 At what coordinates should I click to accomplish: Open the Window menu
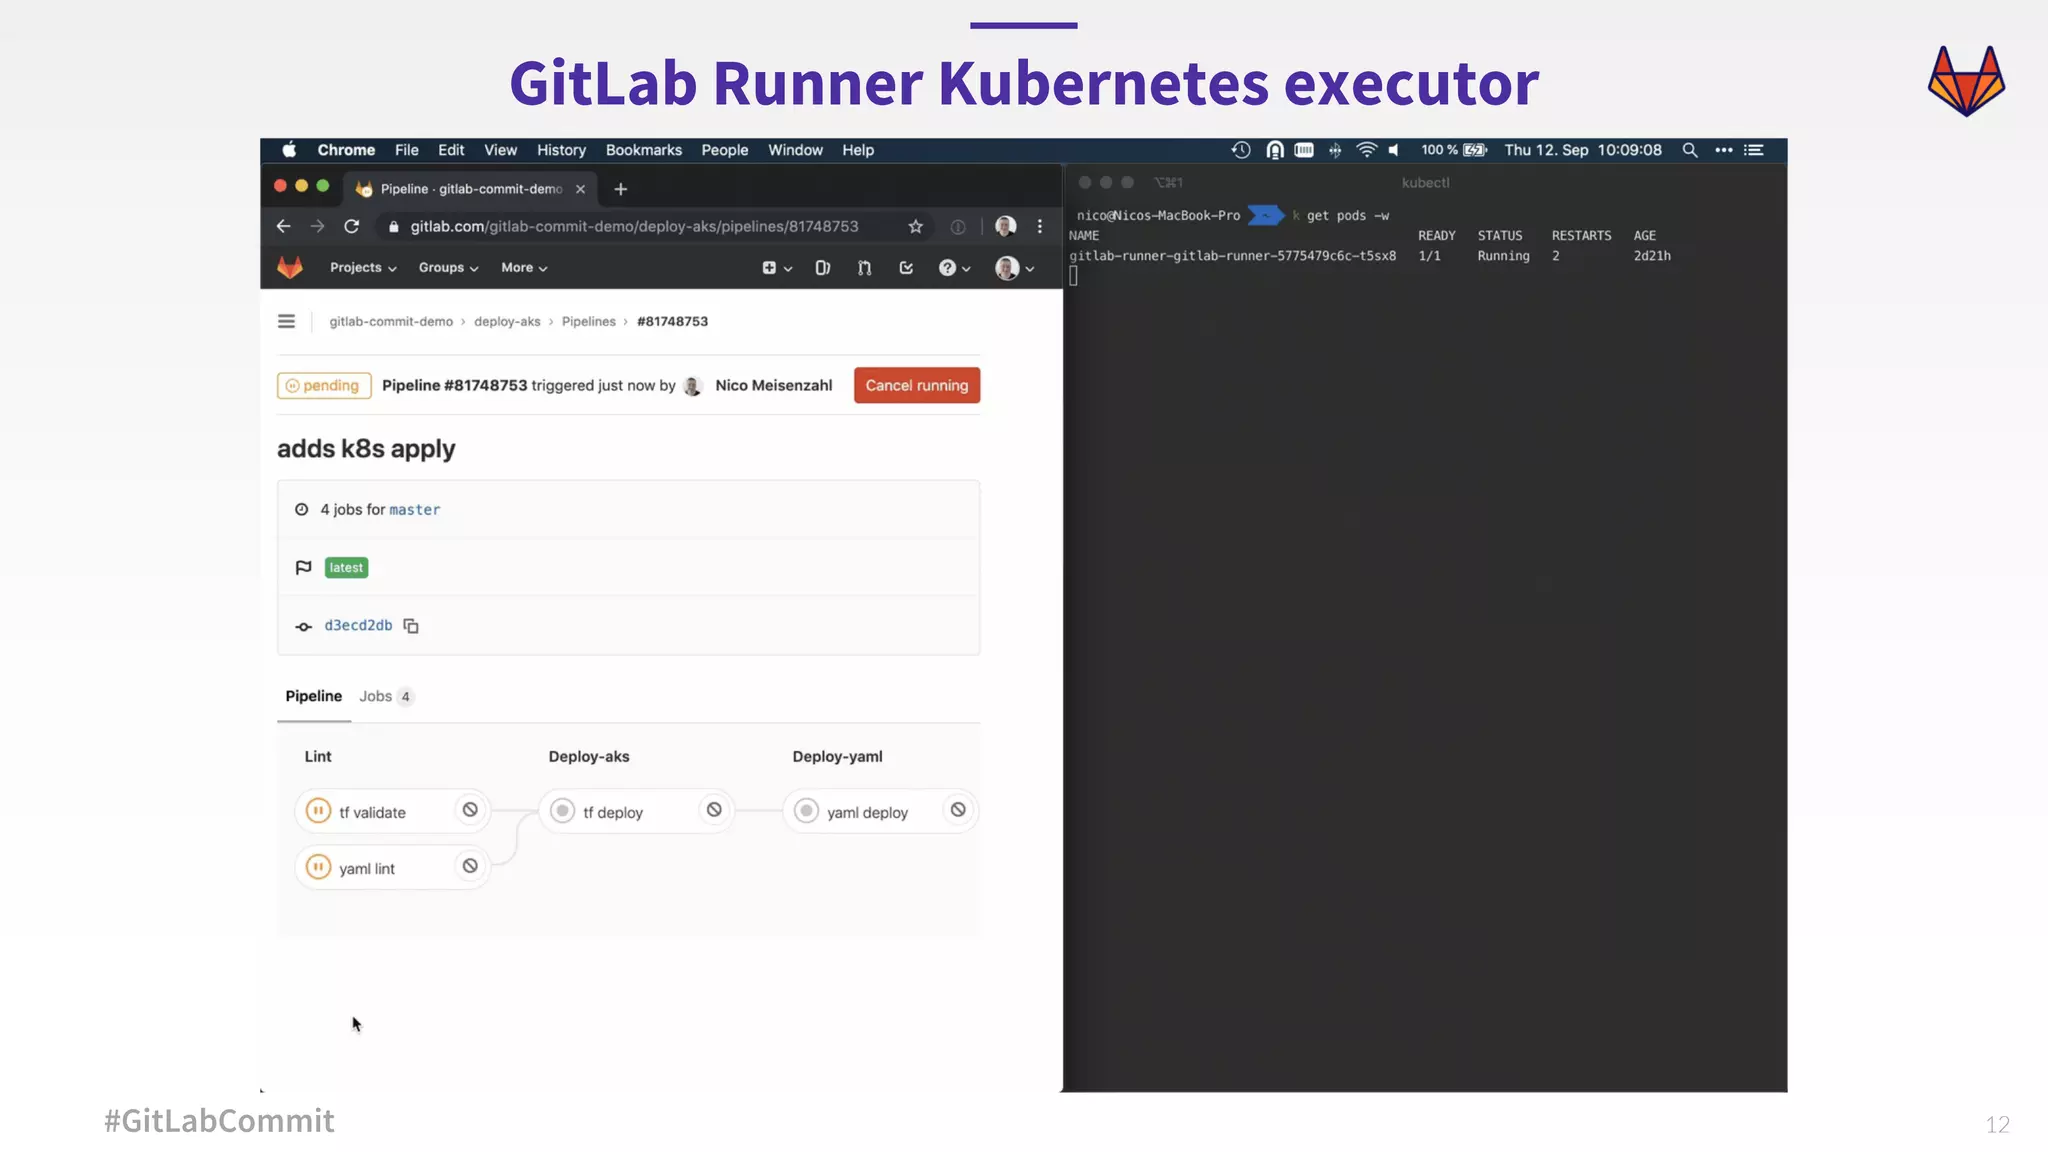coord(795,150)
